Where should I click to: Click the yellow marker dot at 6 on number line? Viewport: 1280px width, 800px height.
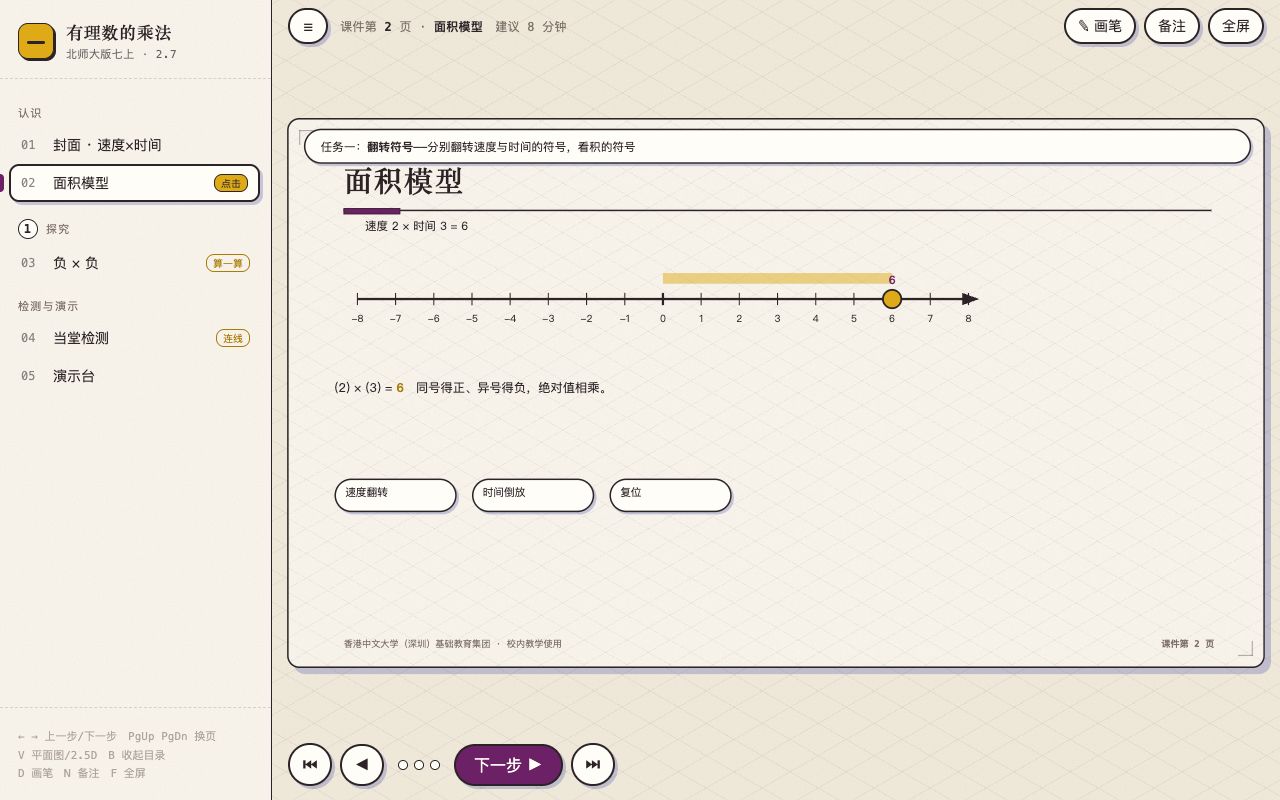tap(892, 299)
